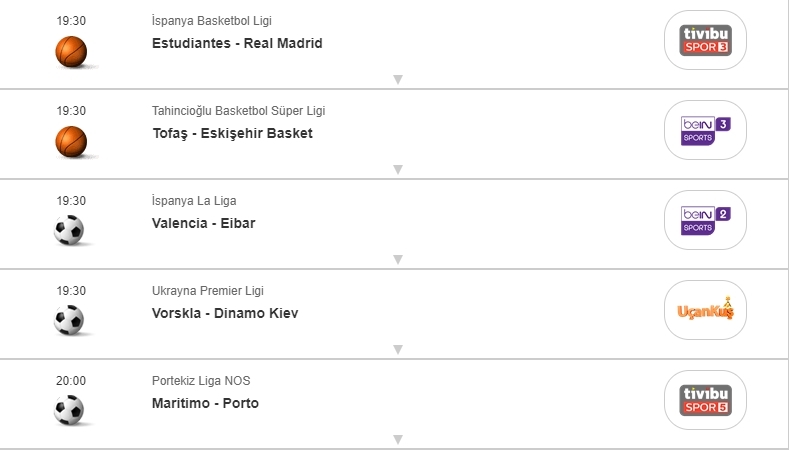Expand Maritimo - Porto match details arrow
The image size is (789, 450).
pos(397,439)
